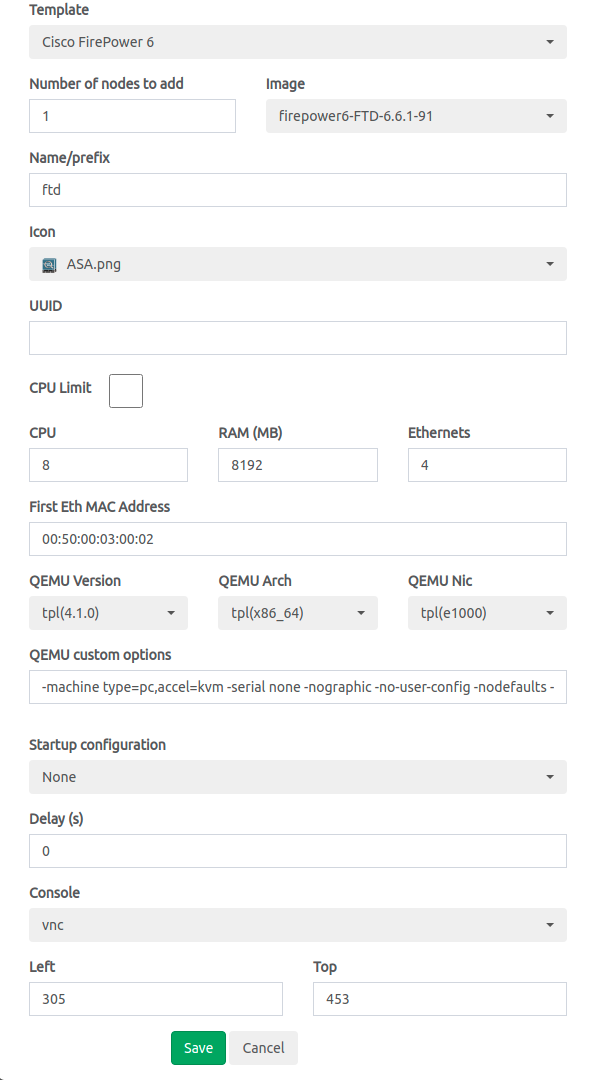This screenshot has height=1080, width=591.
Task: Click the Number of nodes to add field
Action: coord(132,116)
